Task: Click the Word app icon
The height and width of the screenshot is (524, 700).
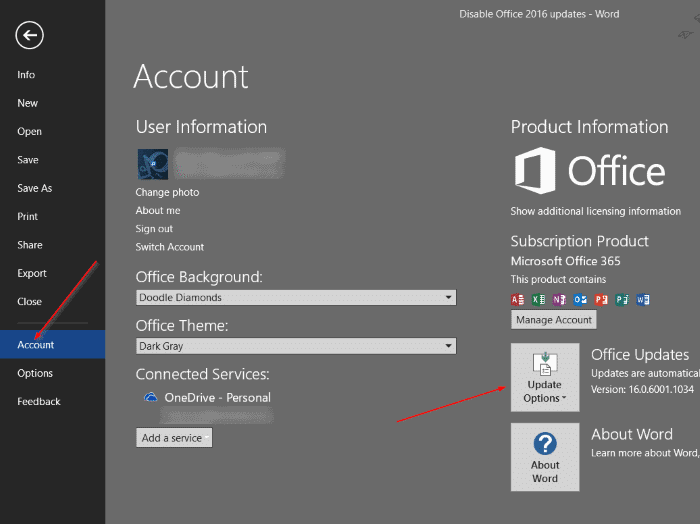Action: pos(643,299)
